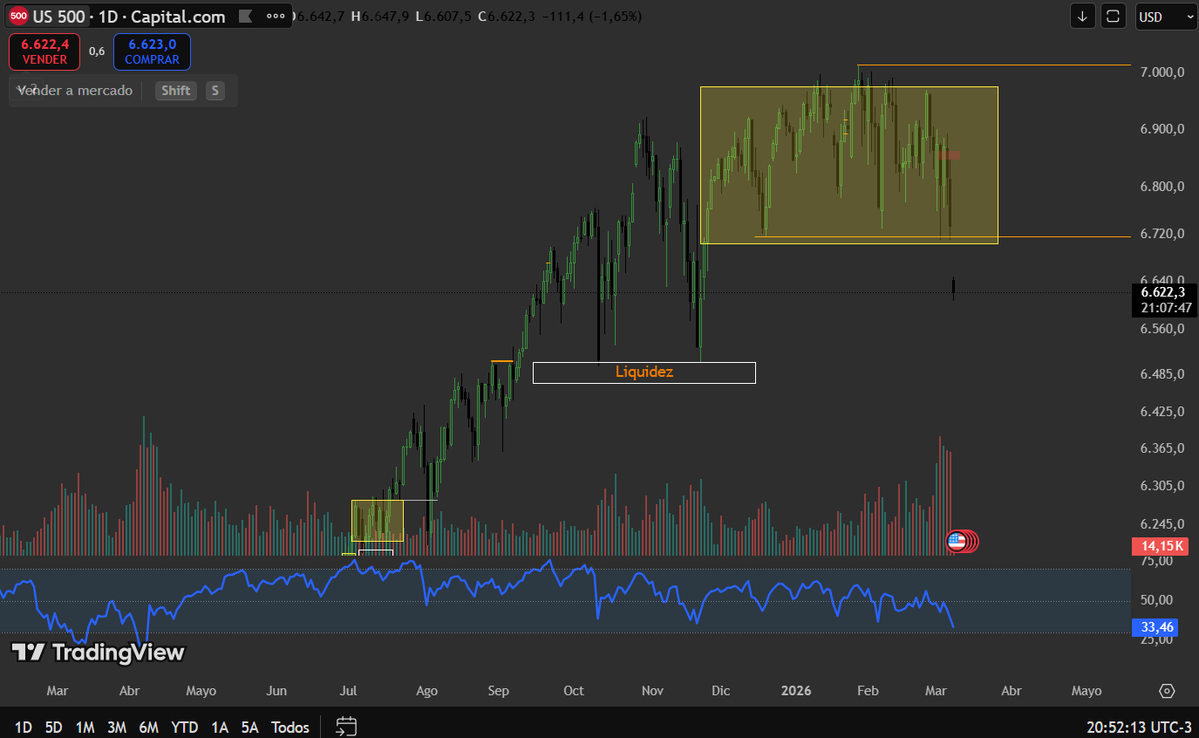Click the 7.000,0 price axis label

click(1162, 72)
